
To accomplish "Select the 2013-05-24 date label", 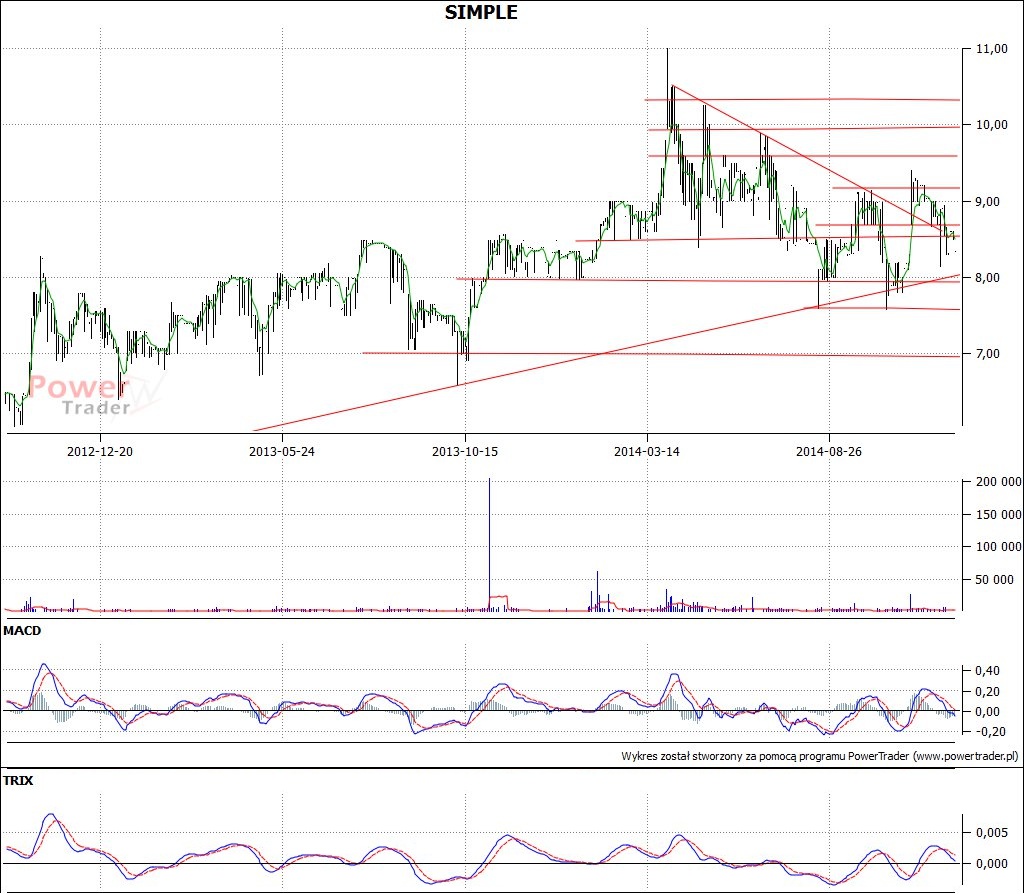I will click(x=281, y=451).
